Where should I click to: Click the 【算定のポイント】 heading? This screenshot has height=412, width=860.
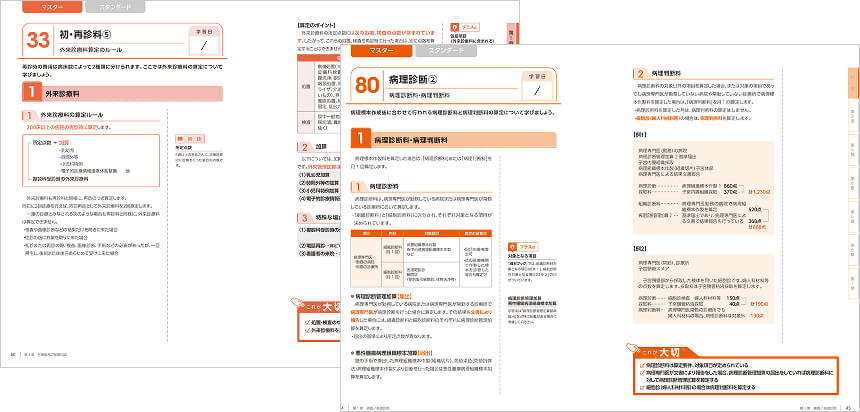click(316, 25)
